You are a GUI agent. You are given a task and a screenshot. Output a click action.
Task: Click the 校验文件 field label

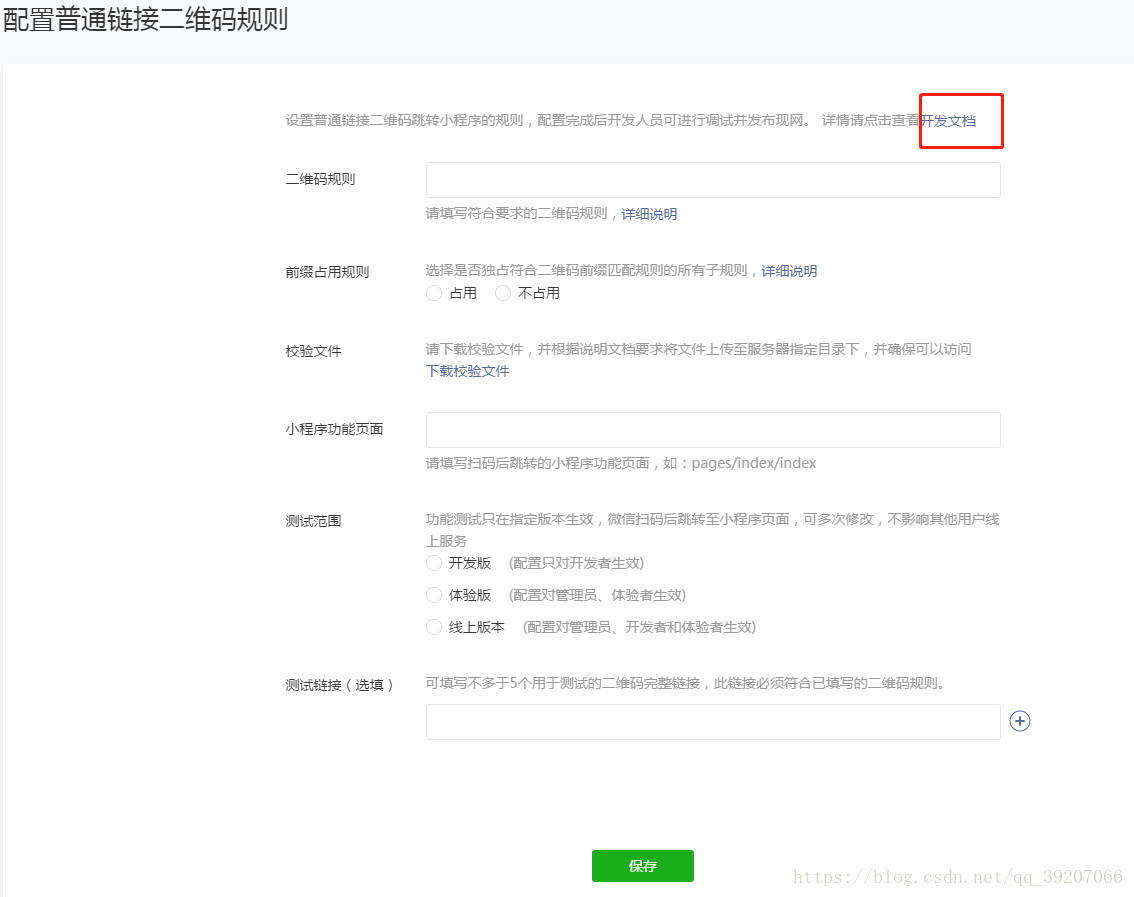(x=313, y=351)
